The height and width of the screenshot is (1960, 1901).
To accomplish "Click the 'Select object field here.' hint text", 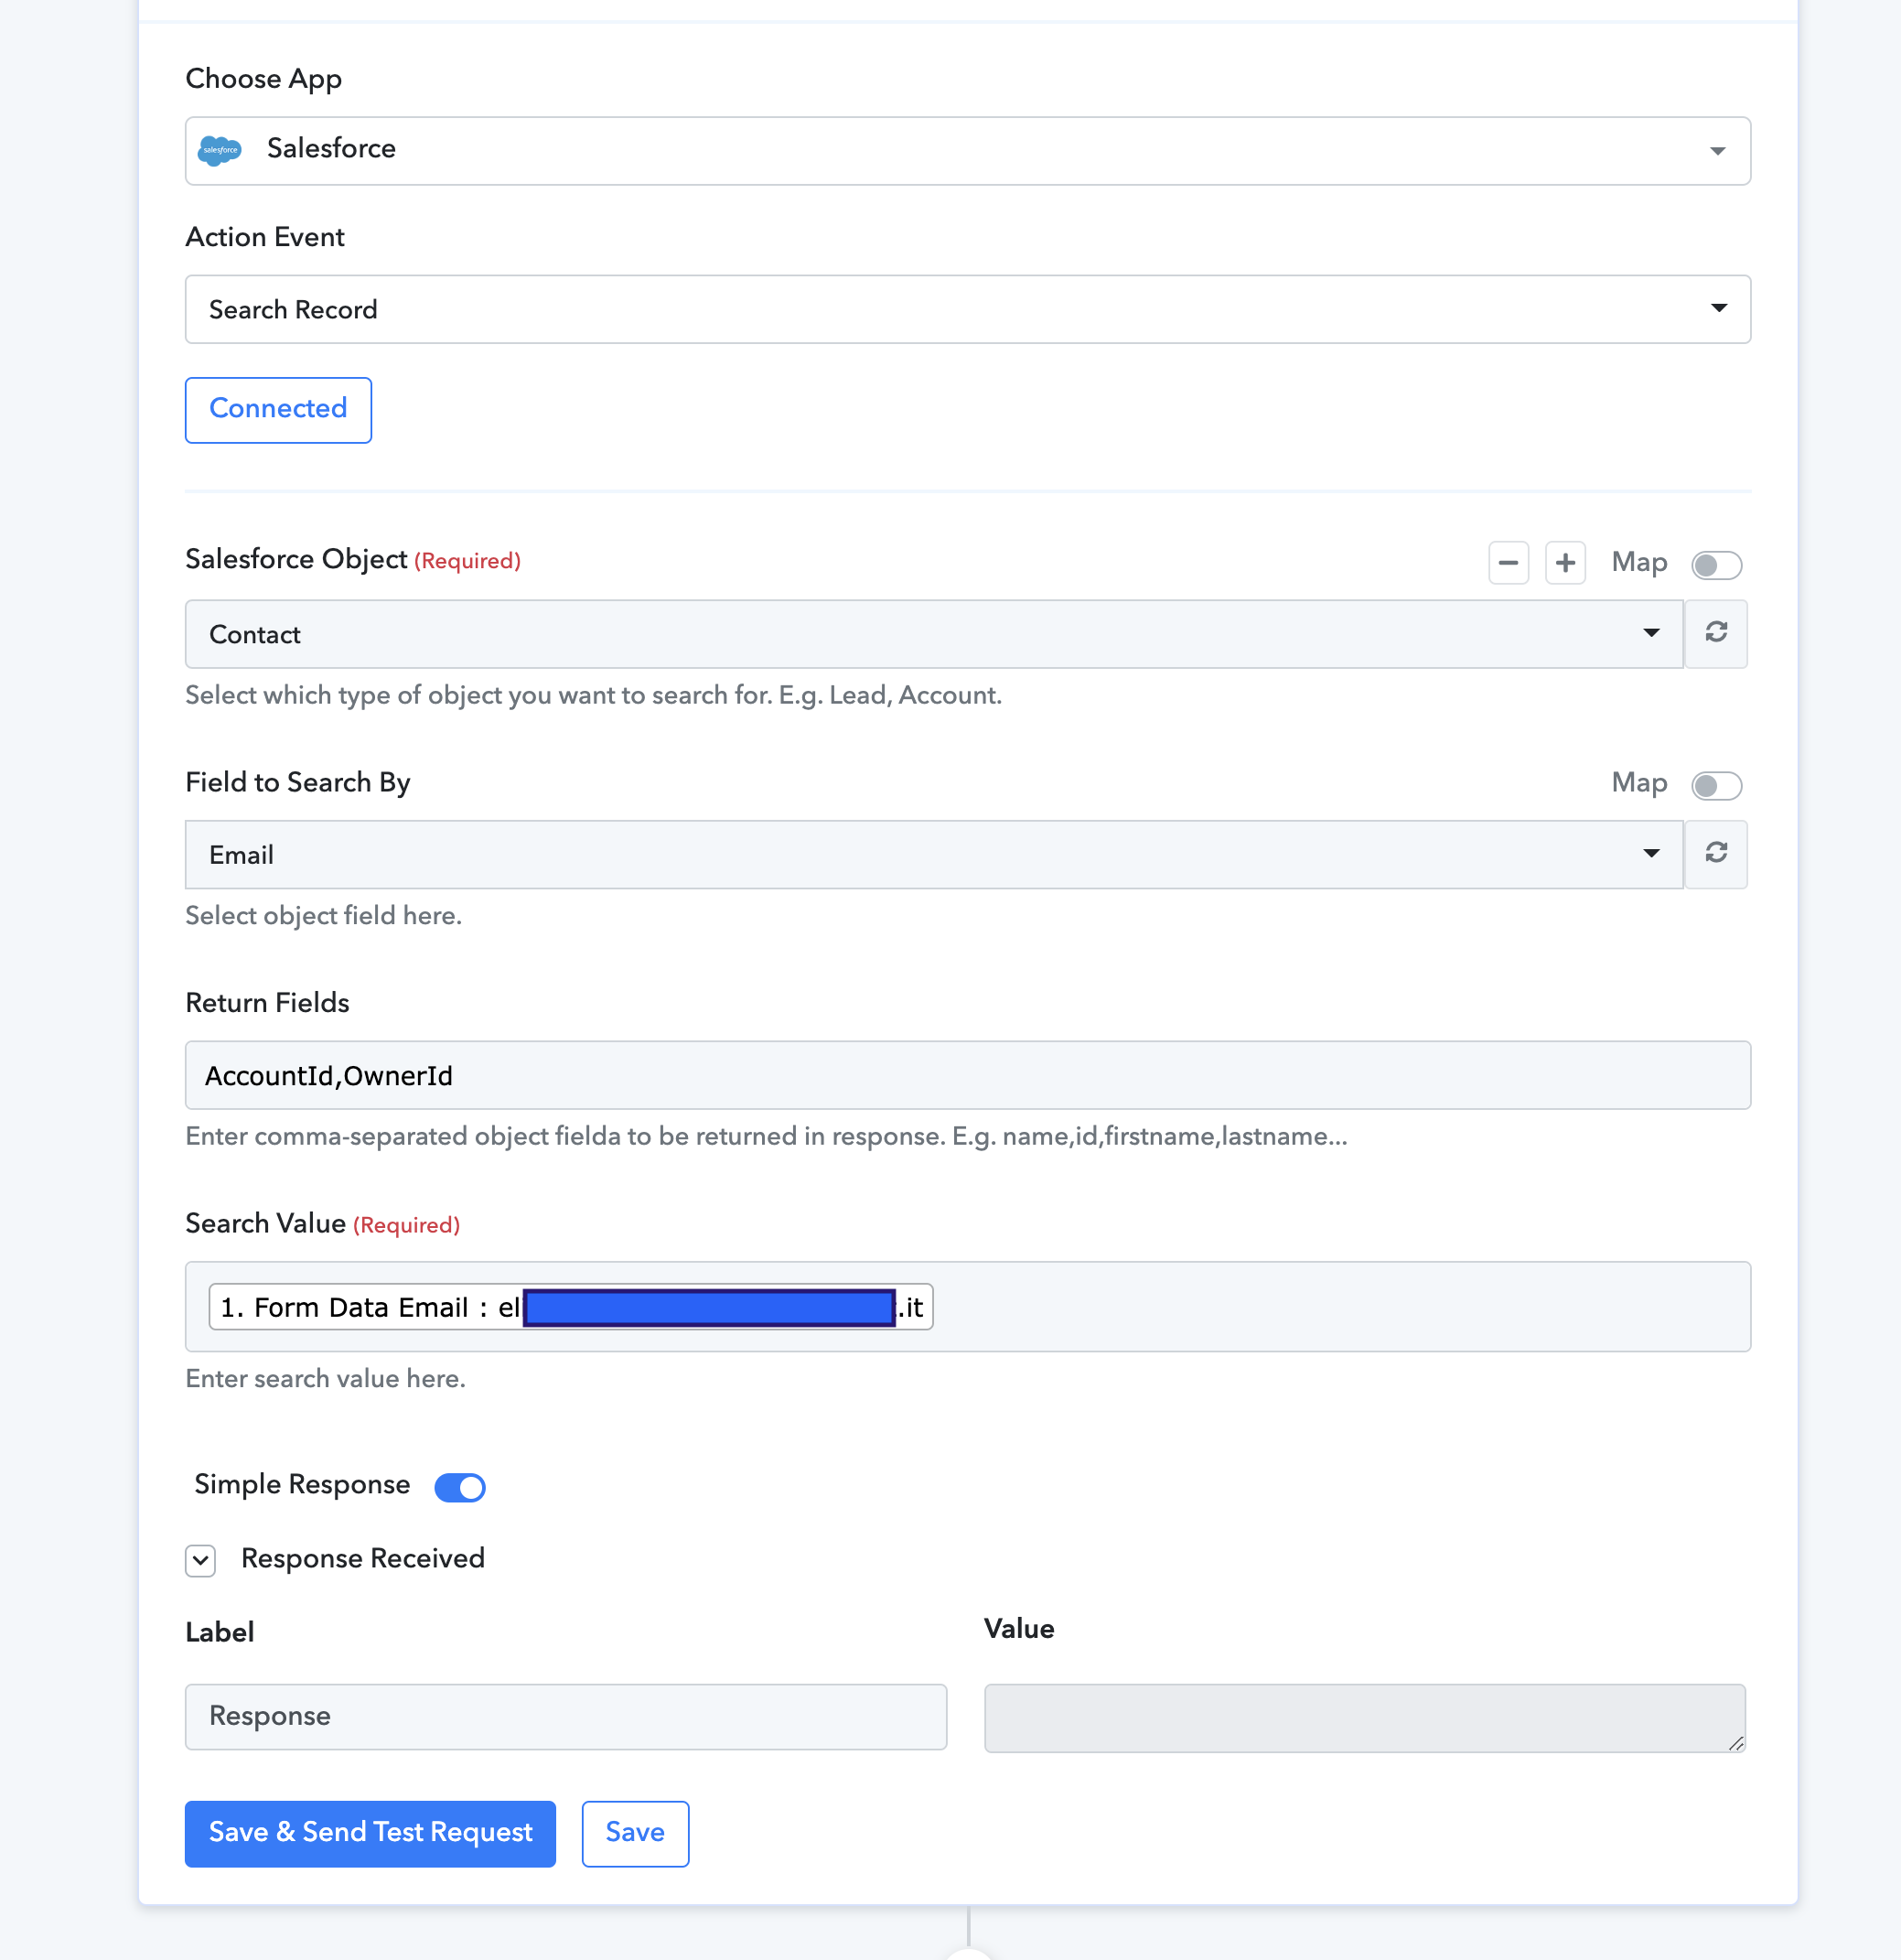I will coord(323,916).
